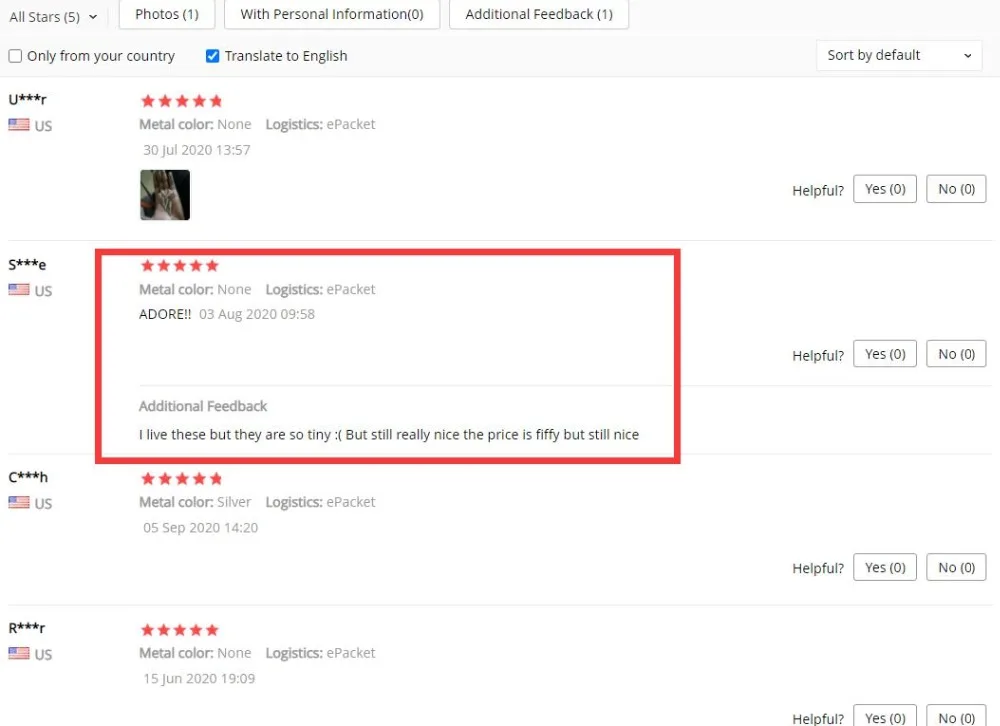Show reviews with Additional Feedback (1)
This screenshot has width=1000, height=726.
click(x=539, y=14)
